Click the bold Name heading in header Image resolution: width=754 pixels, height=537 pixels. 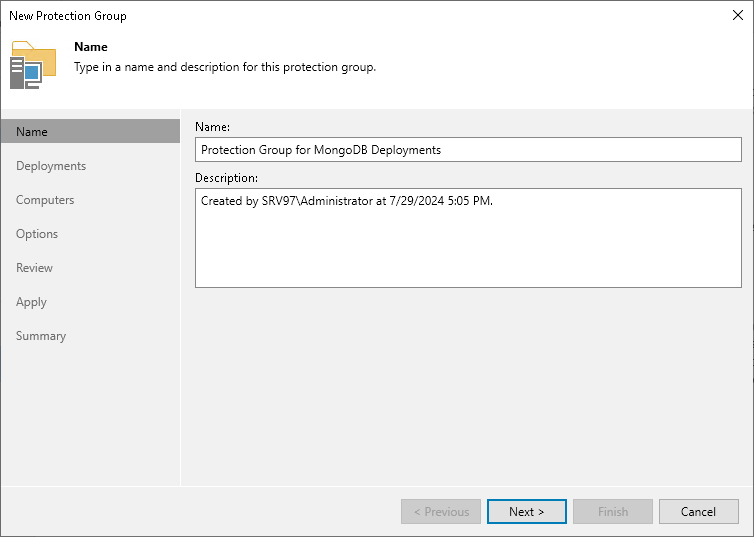[91, 47]
